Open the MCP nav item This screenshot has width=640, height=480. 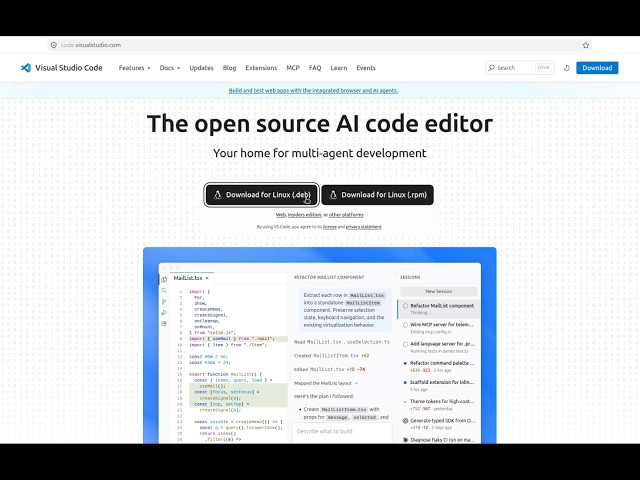(x=293, y=68)
